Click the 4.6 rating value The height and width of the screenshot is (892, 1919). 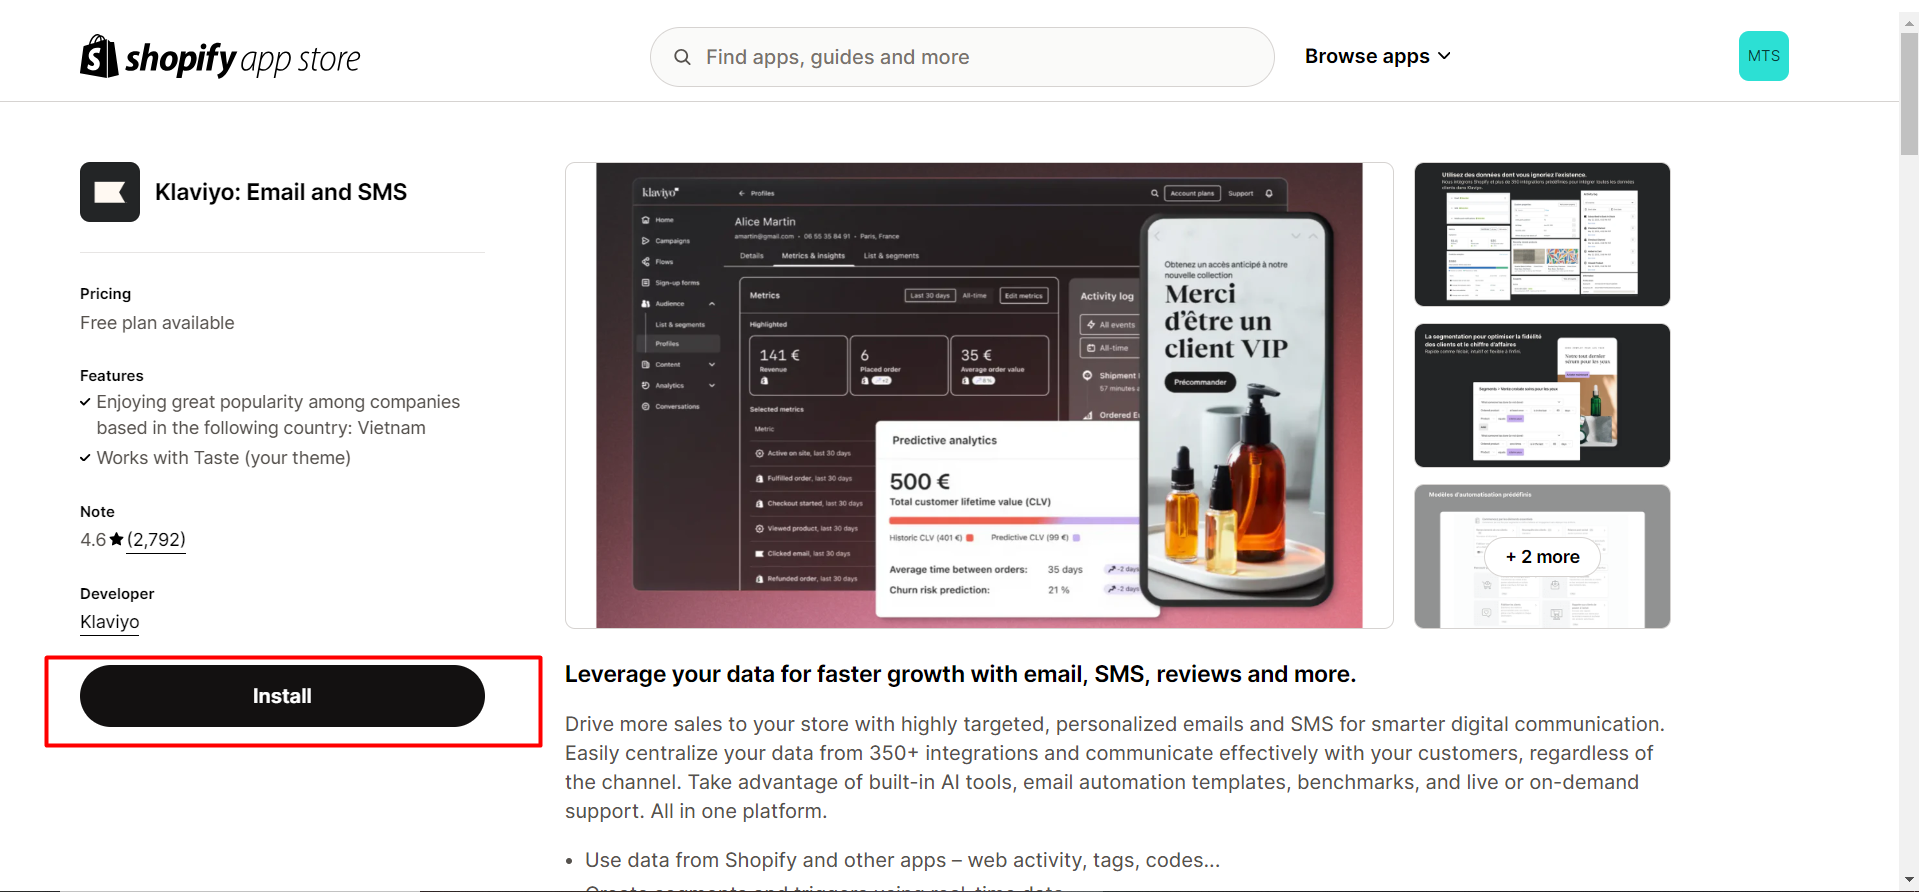[93, 540]
